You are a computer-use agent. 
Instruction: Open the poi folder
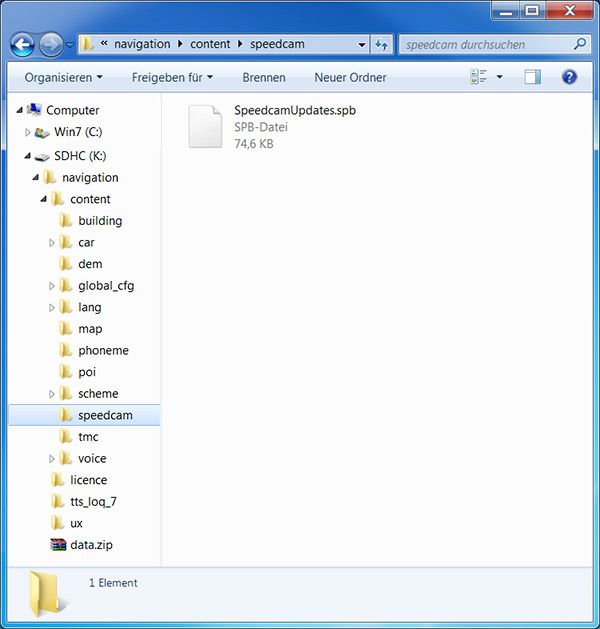(87, 372)
